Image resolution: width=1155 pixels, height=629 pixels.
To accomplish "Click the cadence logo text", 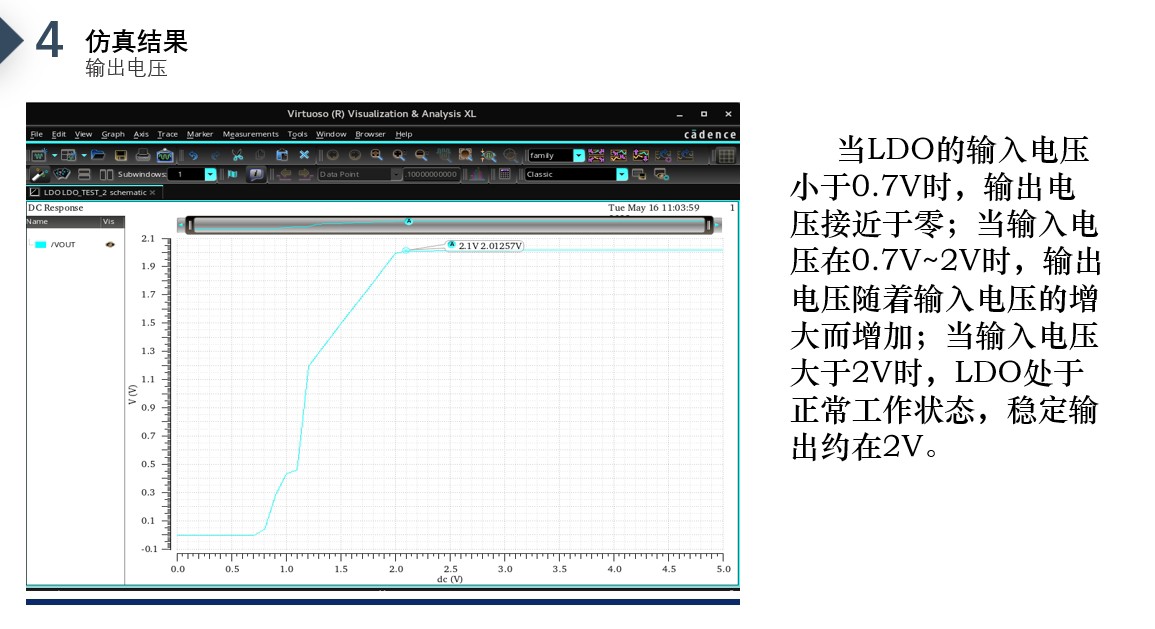I will point(710,134).
